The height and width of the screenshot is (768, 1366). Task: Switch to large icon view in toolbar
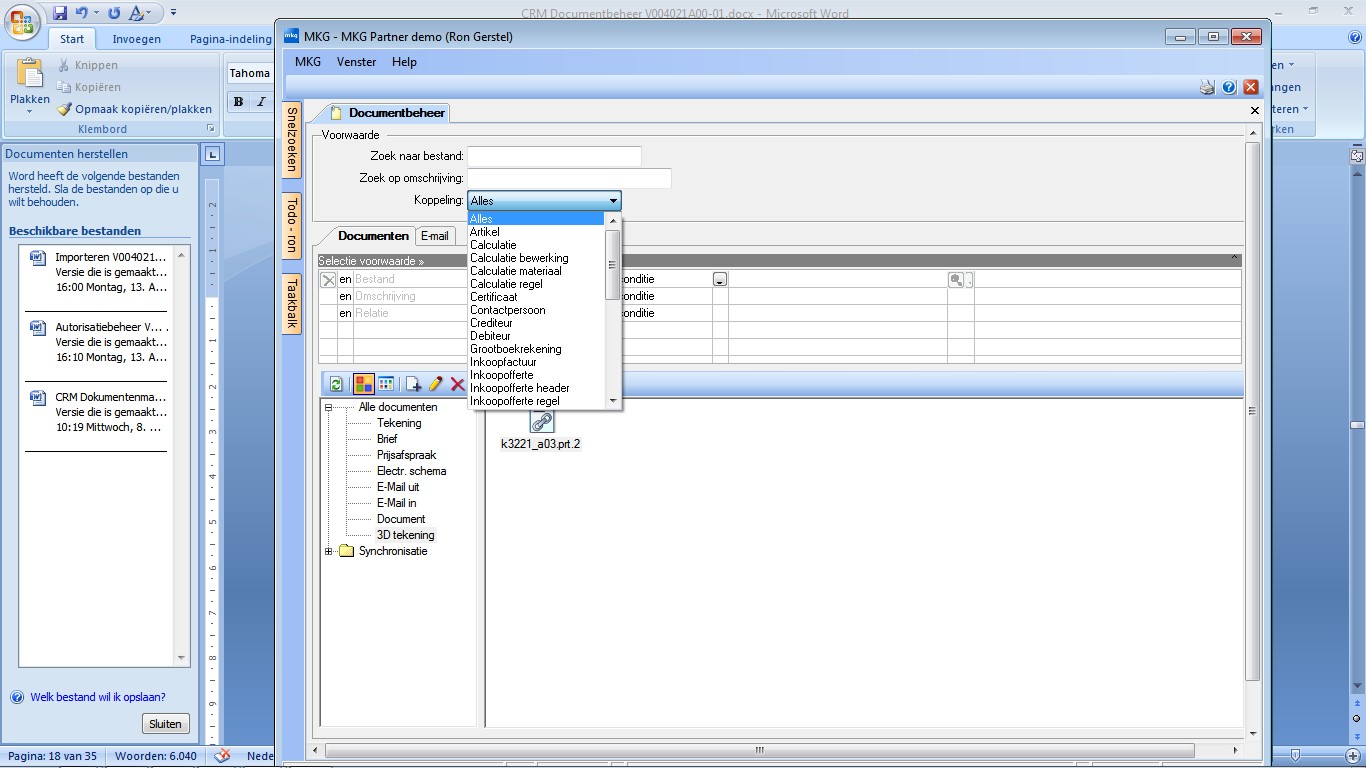(x=364, y=384)
